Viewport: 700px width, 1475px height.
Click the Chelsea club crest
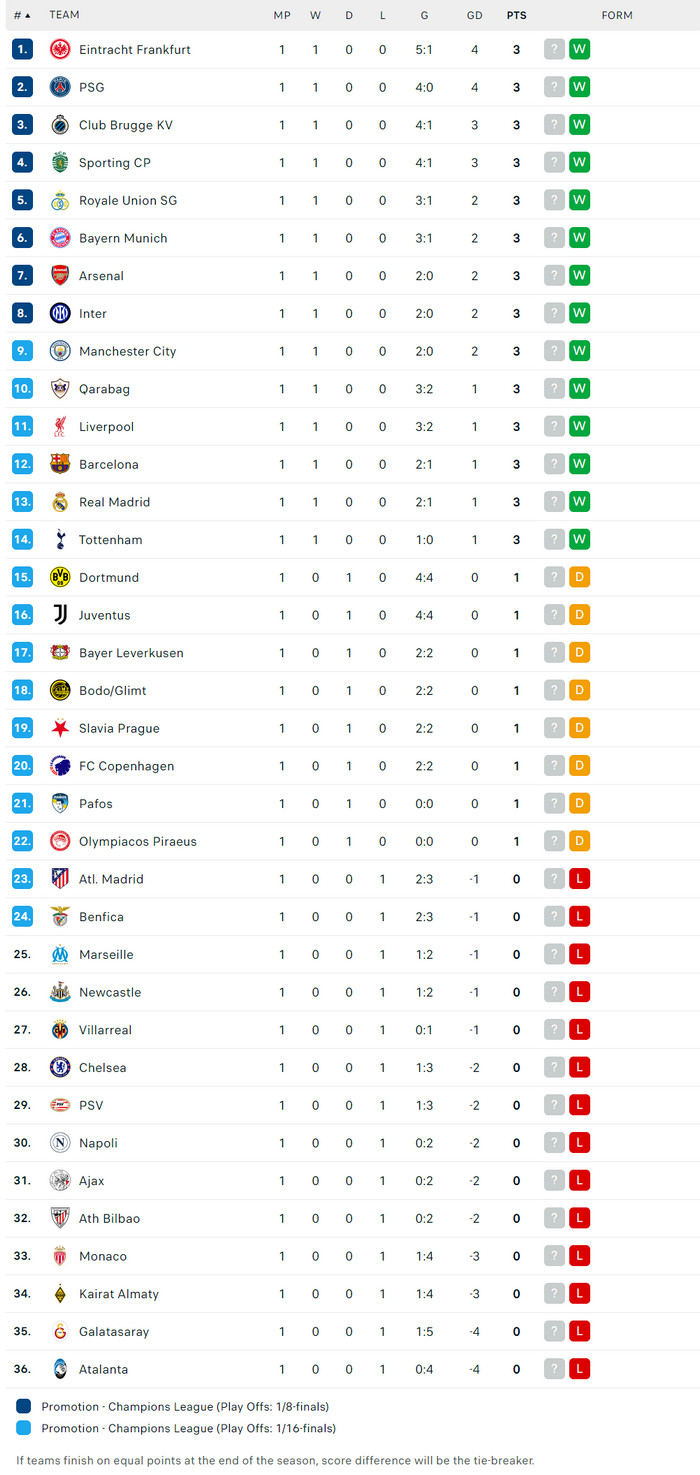click(x=60, y=1068)
